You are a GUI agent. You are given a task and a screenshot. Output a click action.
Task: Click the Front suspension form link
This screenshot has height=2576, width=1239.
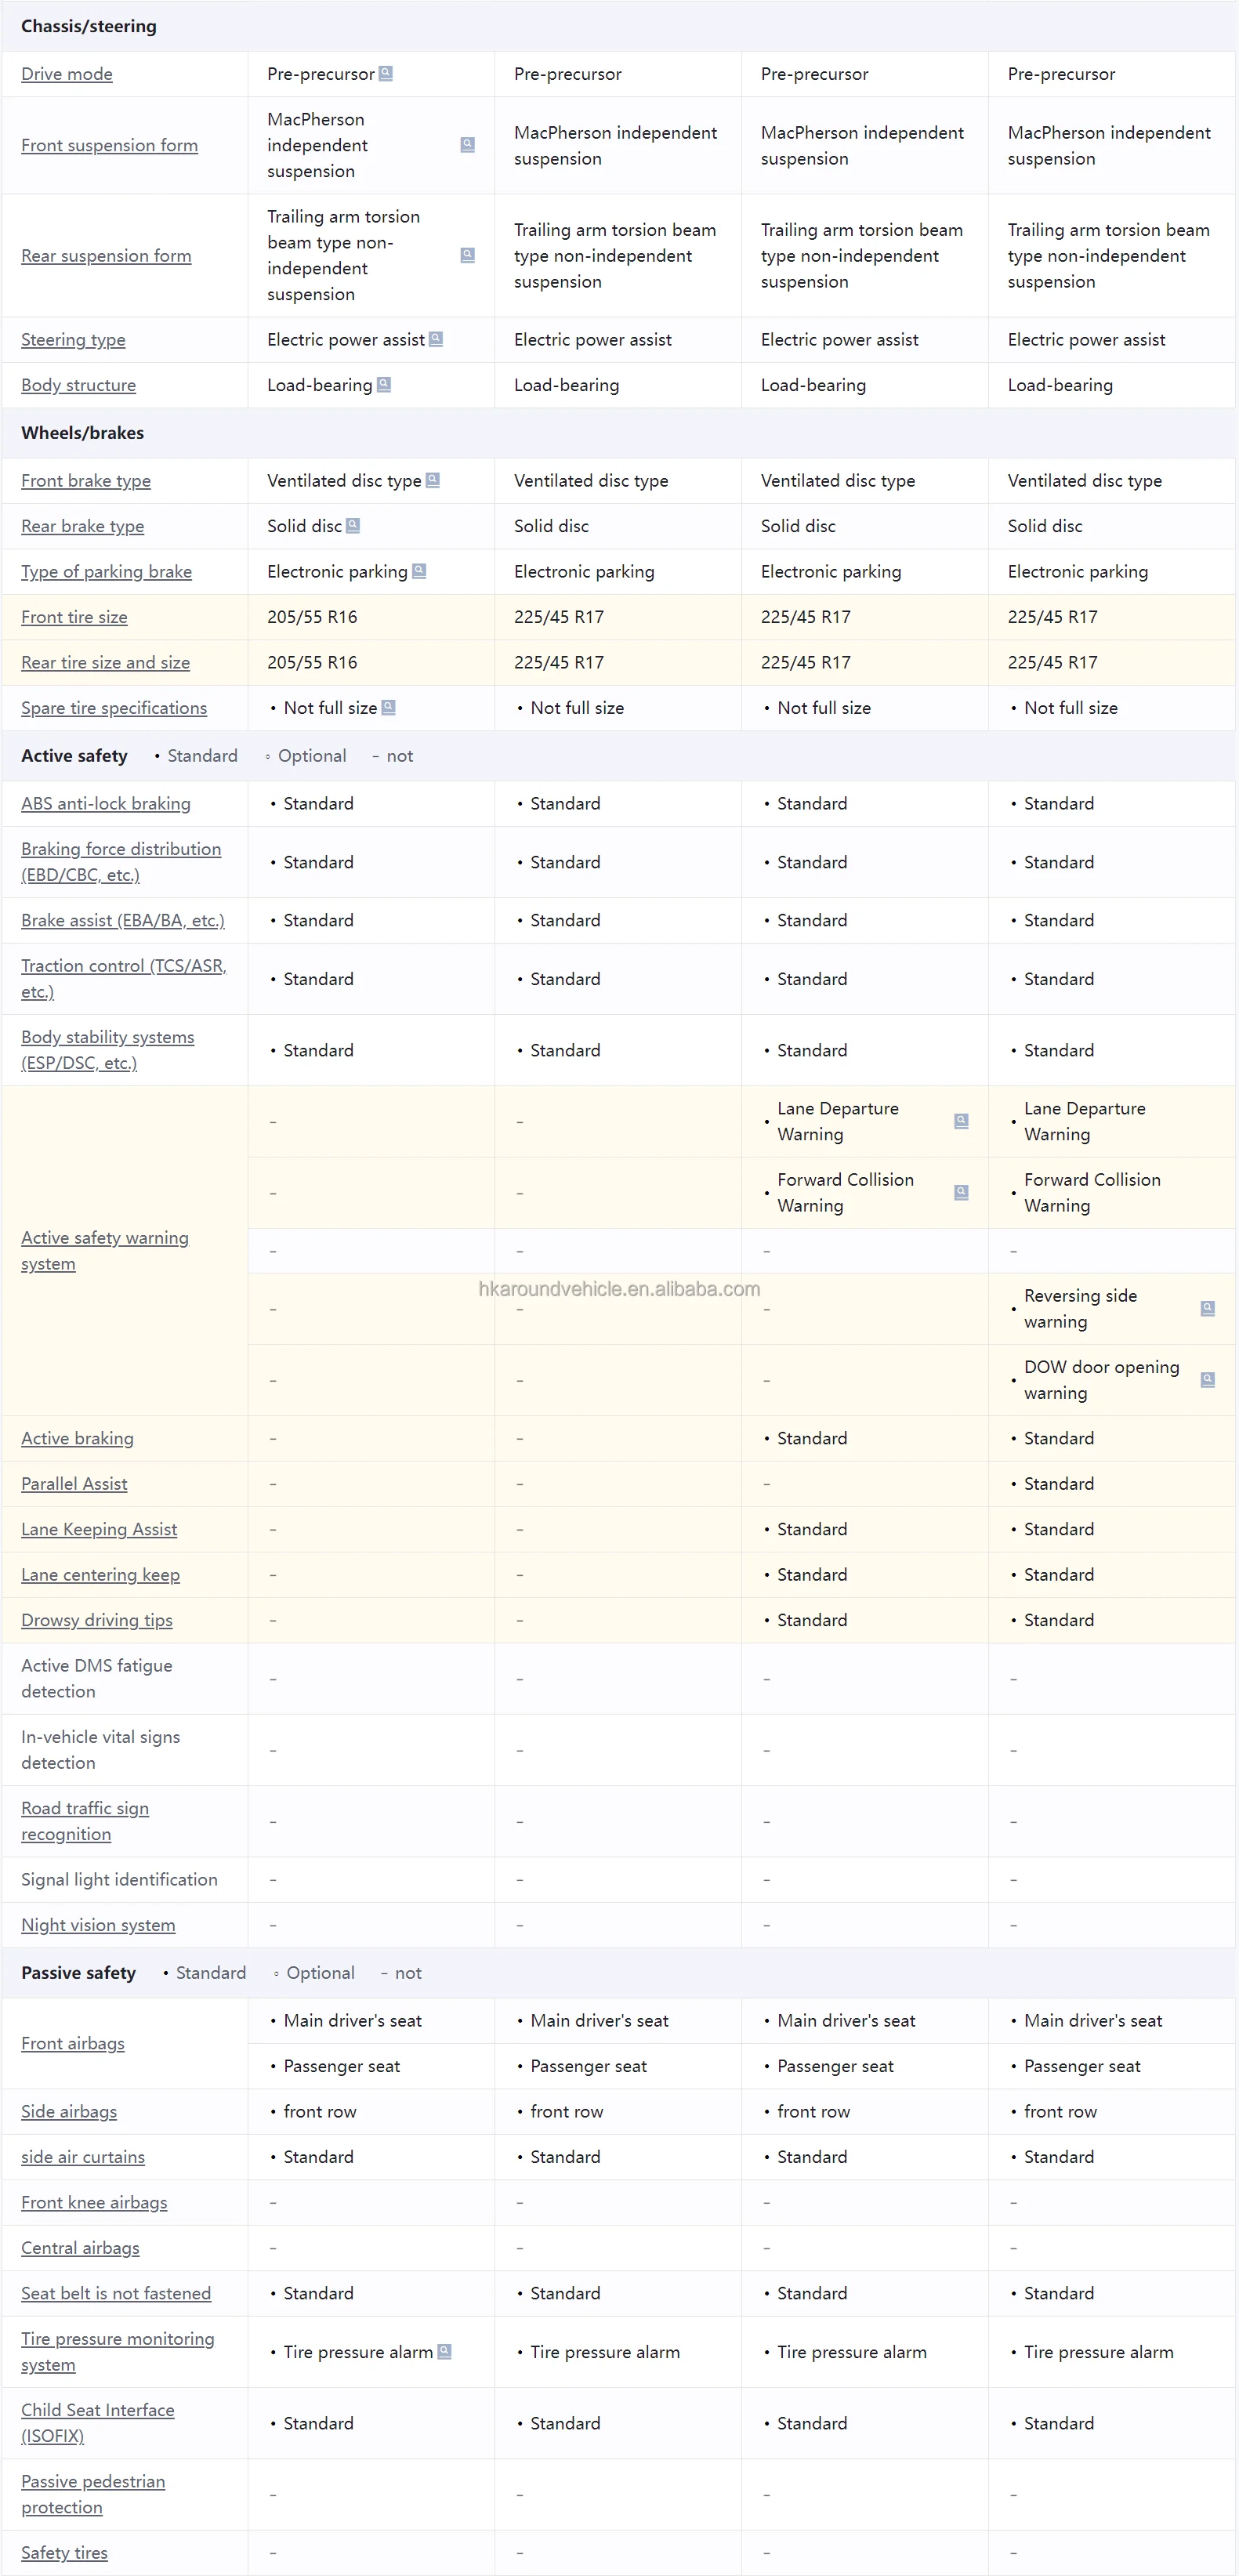tap(109, 145)
